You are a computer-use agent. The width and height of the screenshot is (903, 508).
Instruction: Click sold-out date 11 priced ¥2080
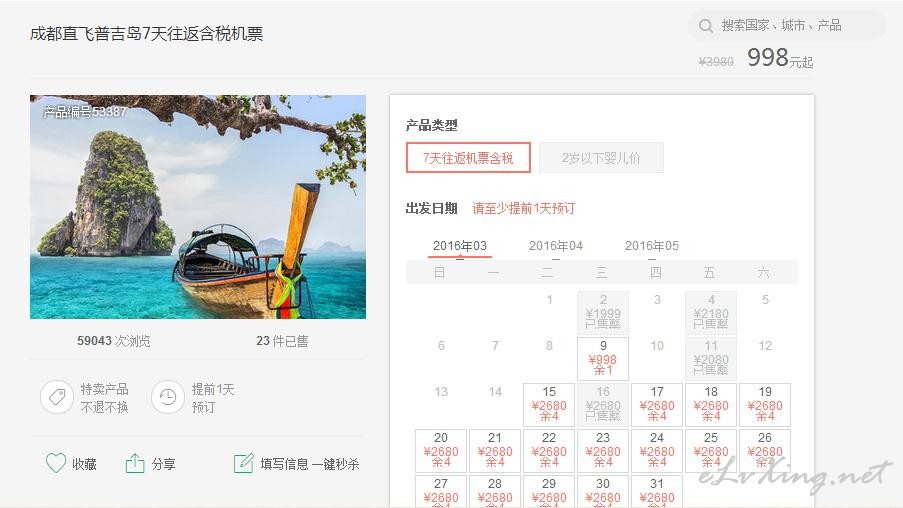pos(711,358)
